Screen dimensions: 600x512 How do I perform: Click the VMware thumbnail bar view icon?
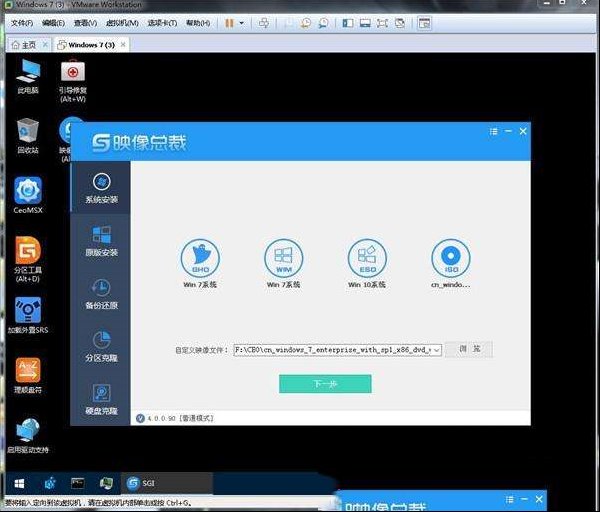point(365,23)
